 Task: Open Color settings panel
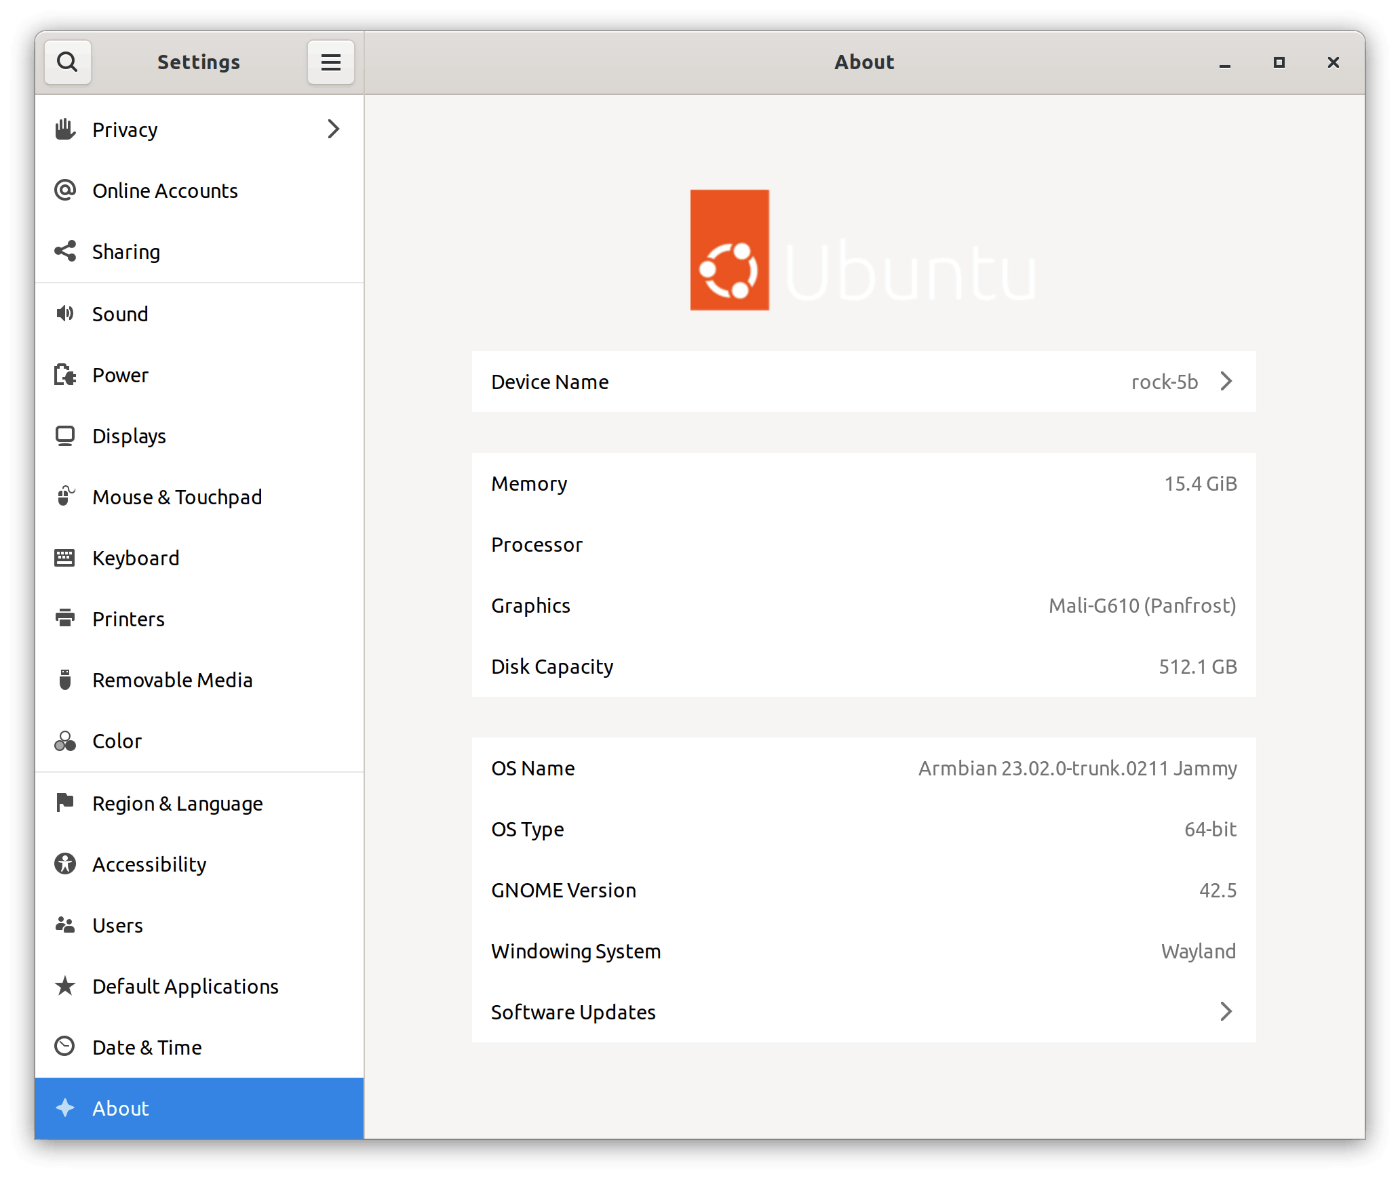pyautogui.click(x=199, y=740)
